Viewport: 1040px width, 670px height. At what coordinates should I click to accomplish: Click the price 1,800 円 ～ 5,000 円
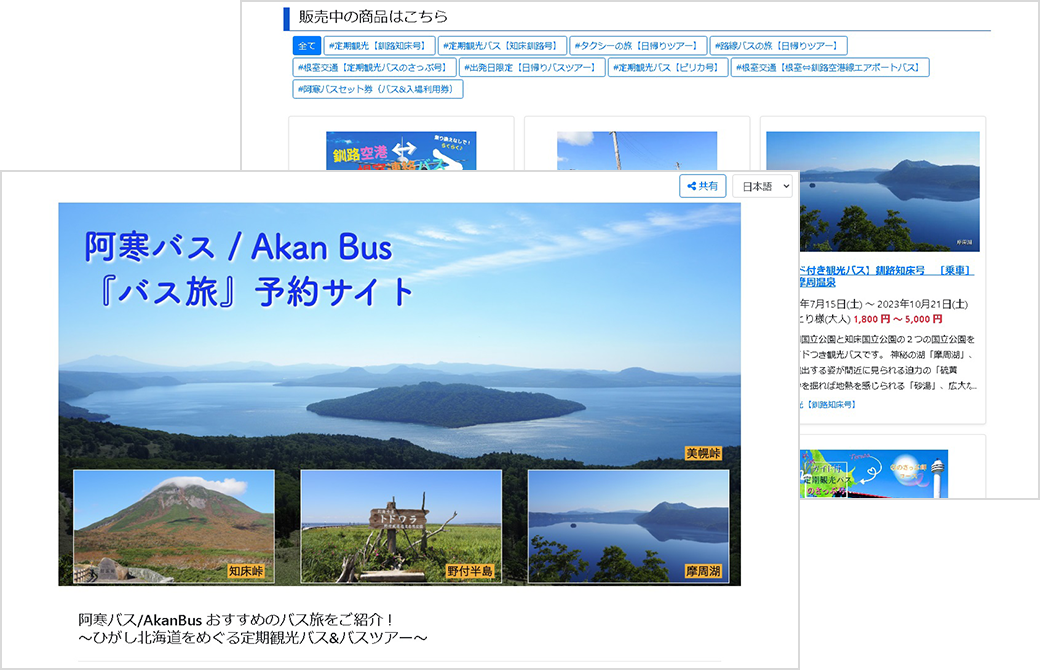point(897,319)
